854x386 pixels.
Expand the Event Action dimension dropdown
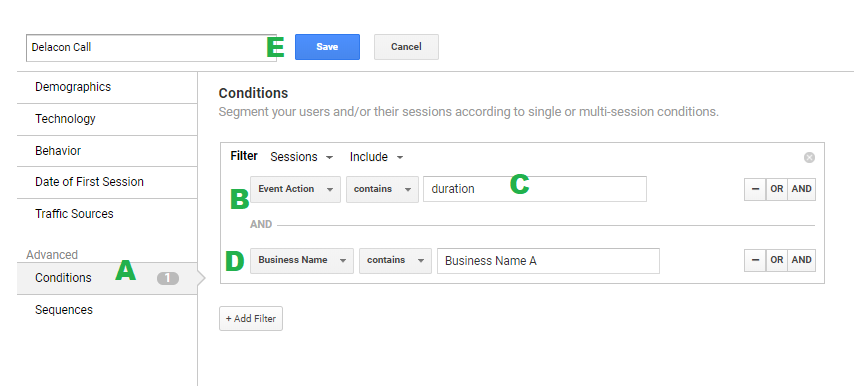click(x=295, y=189)
